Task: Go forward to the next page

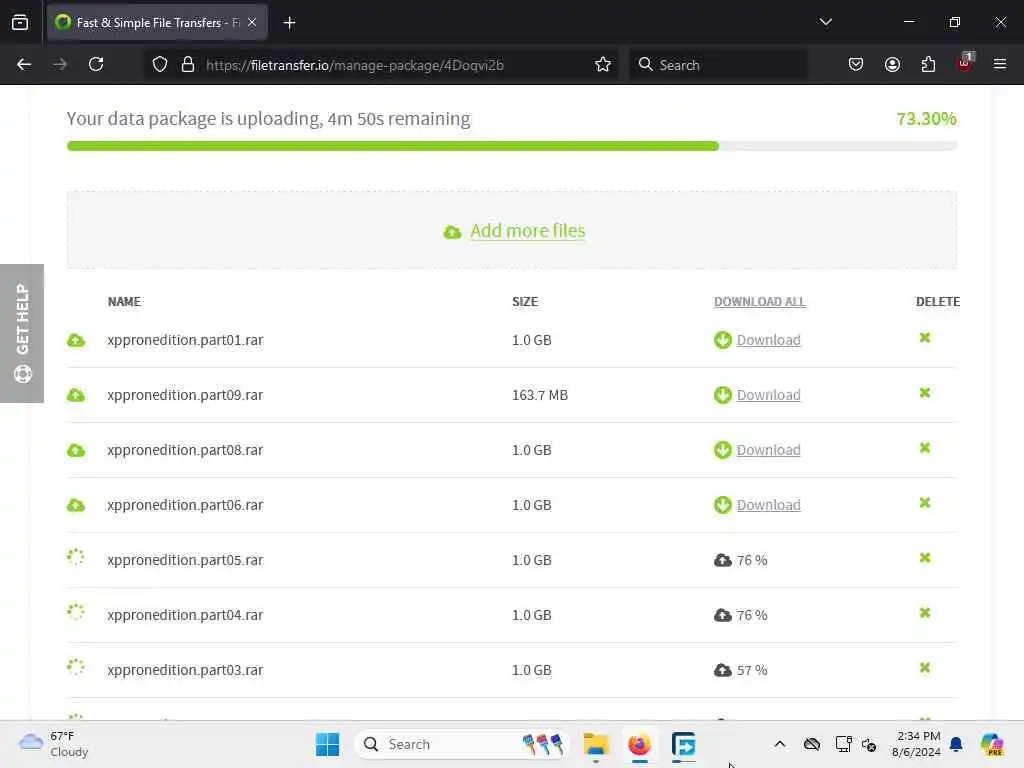Action: tap(60, 64)
